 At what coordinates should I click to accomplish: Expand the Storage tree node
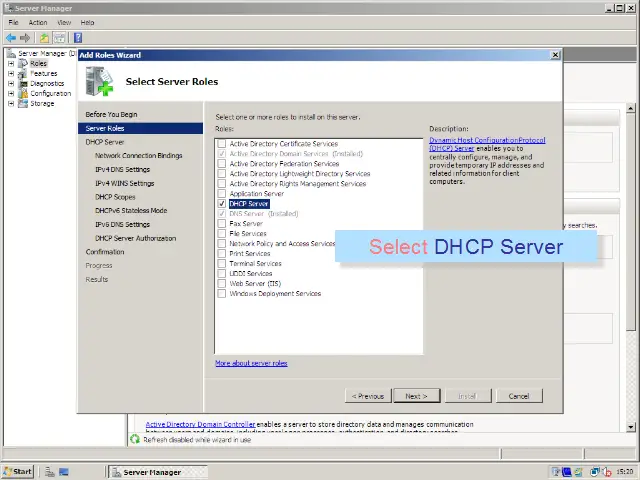11,104
